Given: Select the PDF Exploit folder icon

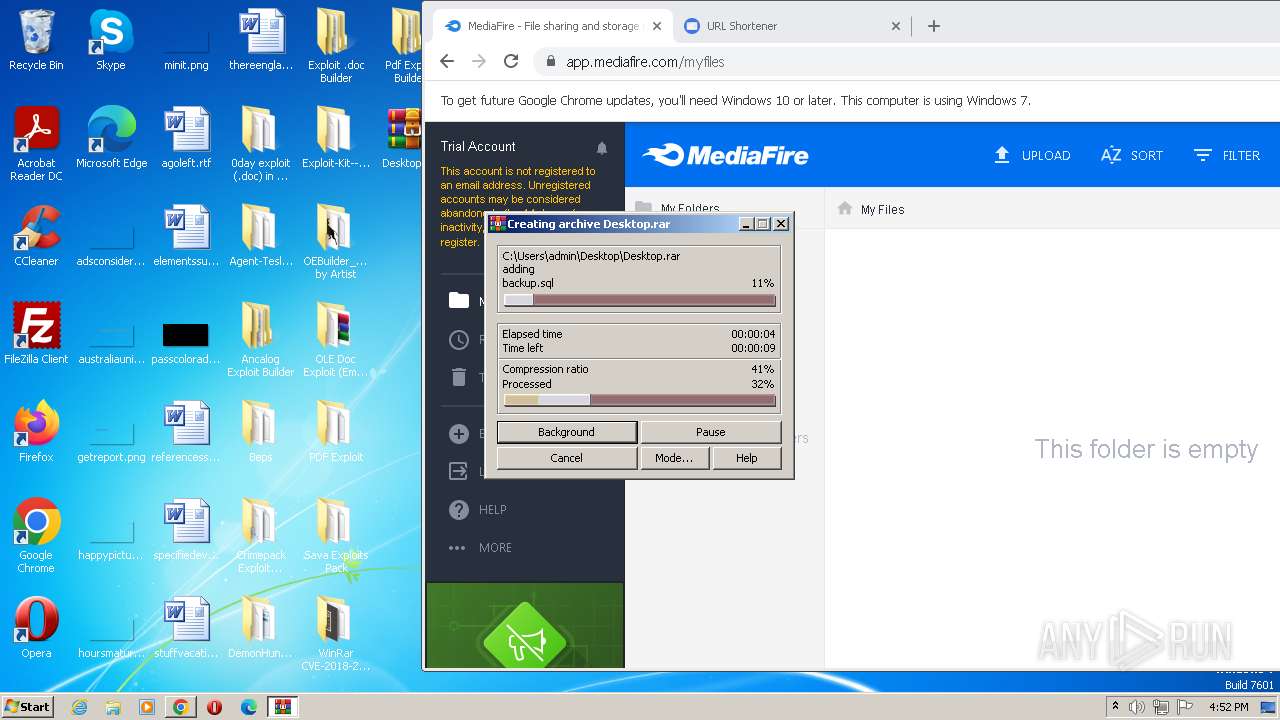Looking at the screenshot, I should [335, 432].
